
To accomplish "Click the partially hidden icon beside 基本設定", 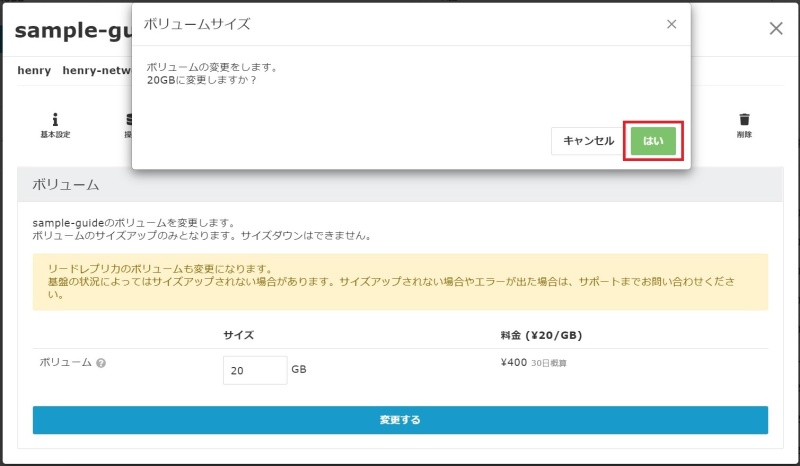I will [x=128, y=124].
